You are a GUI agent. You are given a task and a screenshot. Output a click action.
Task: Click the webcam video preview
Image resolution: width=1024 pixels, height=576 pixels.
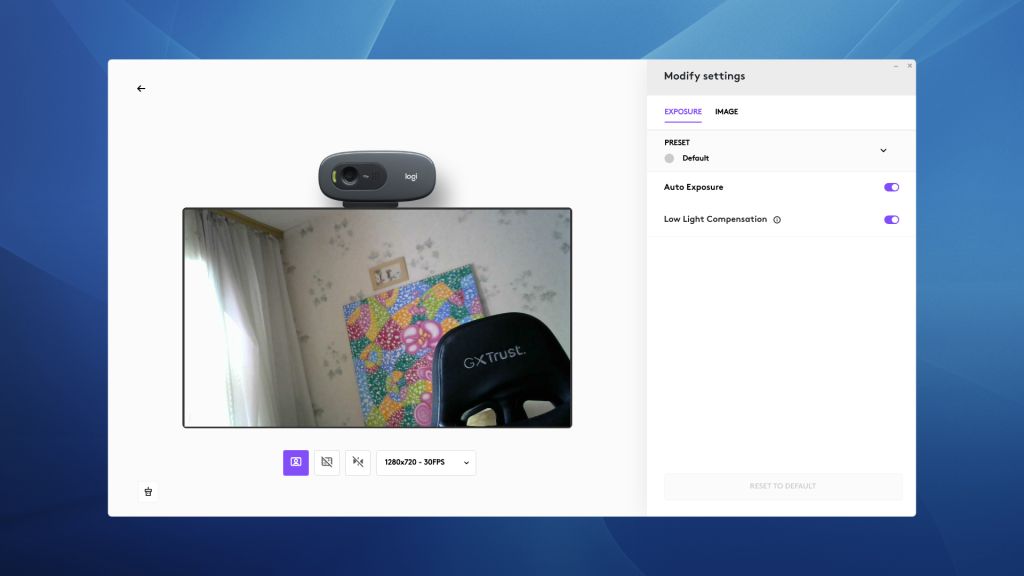[377, 318]
